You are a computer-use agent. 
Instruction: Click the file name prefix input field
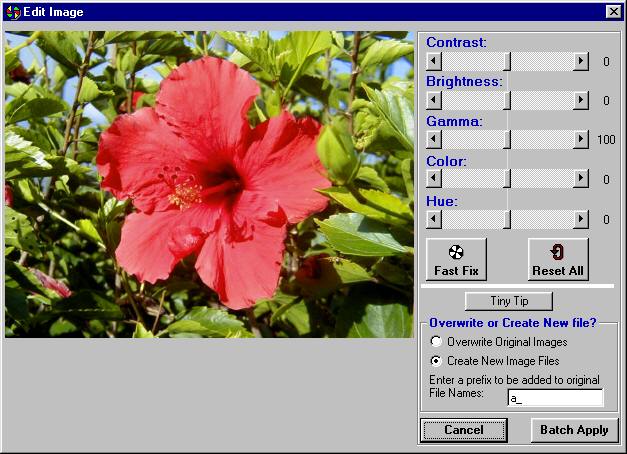tap(555, 398)
